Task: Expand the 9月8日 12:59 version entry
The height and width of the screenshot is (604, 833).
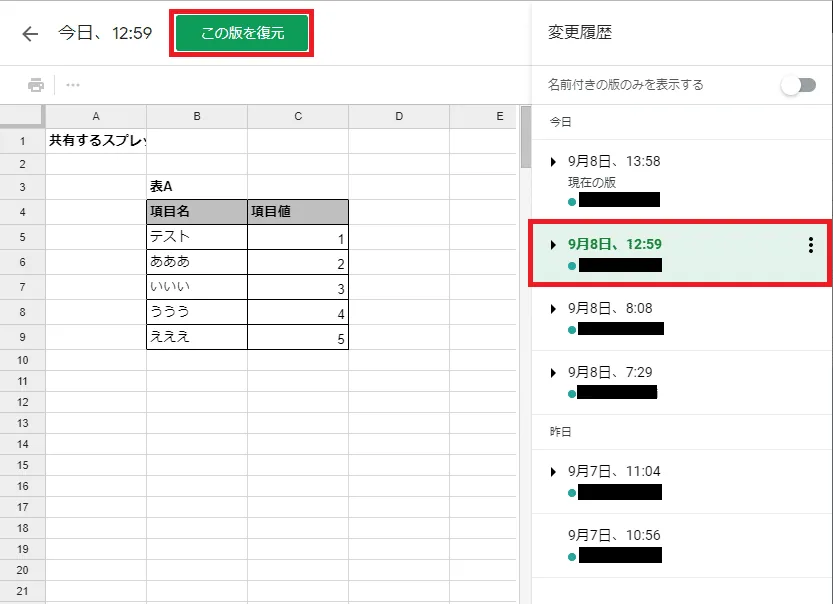Action: click(x=554, y=245)
